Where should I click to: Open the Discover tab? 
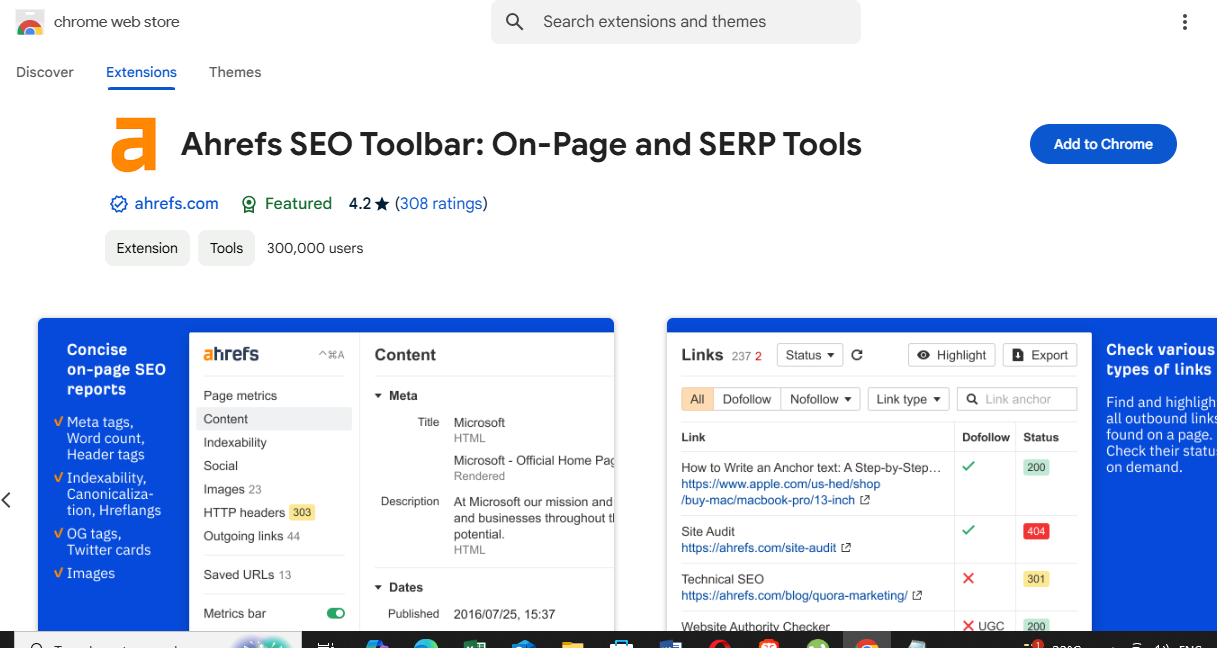(x=45, y=72)
